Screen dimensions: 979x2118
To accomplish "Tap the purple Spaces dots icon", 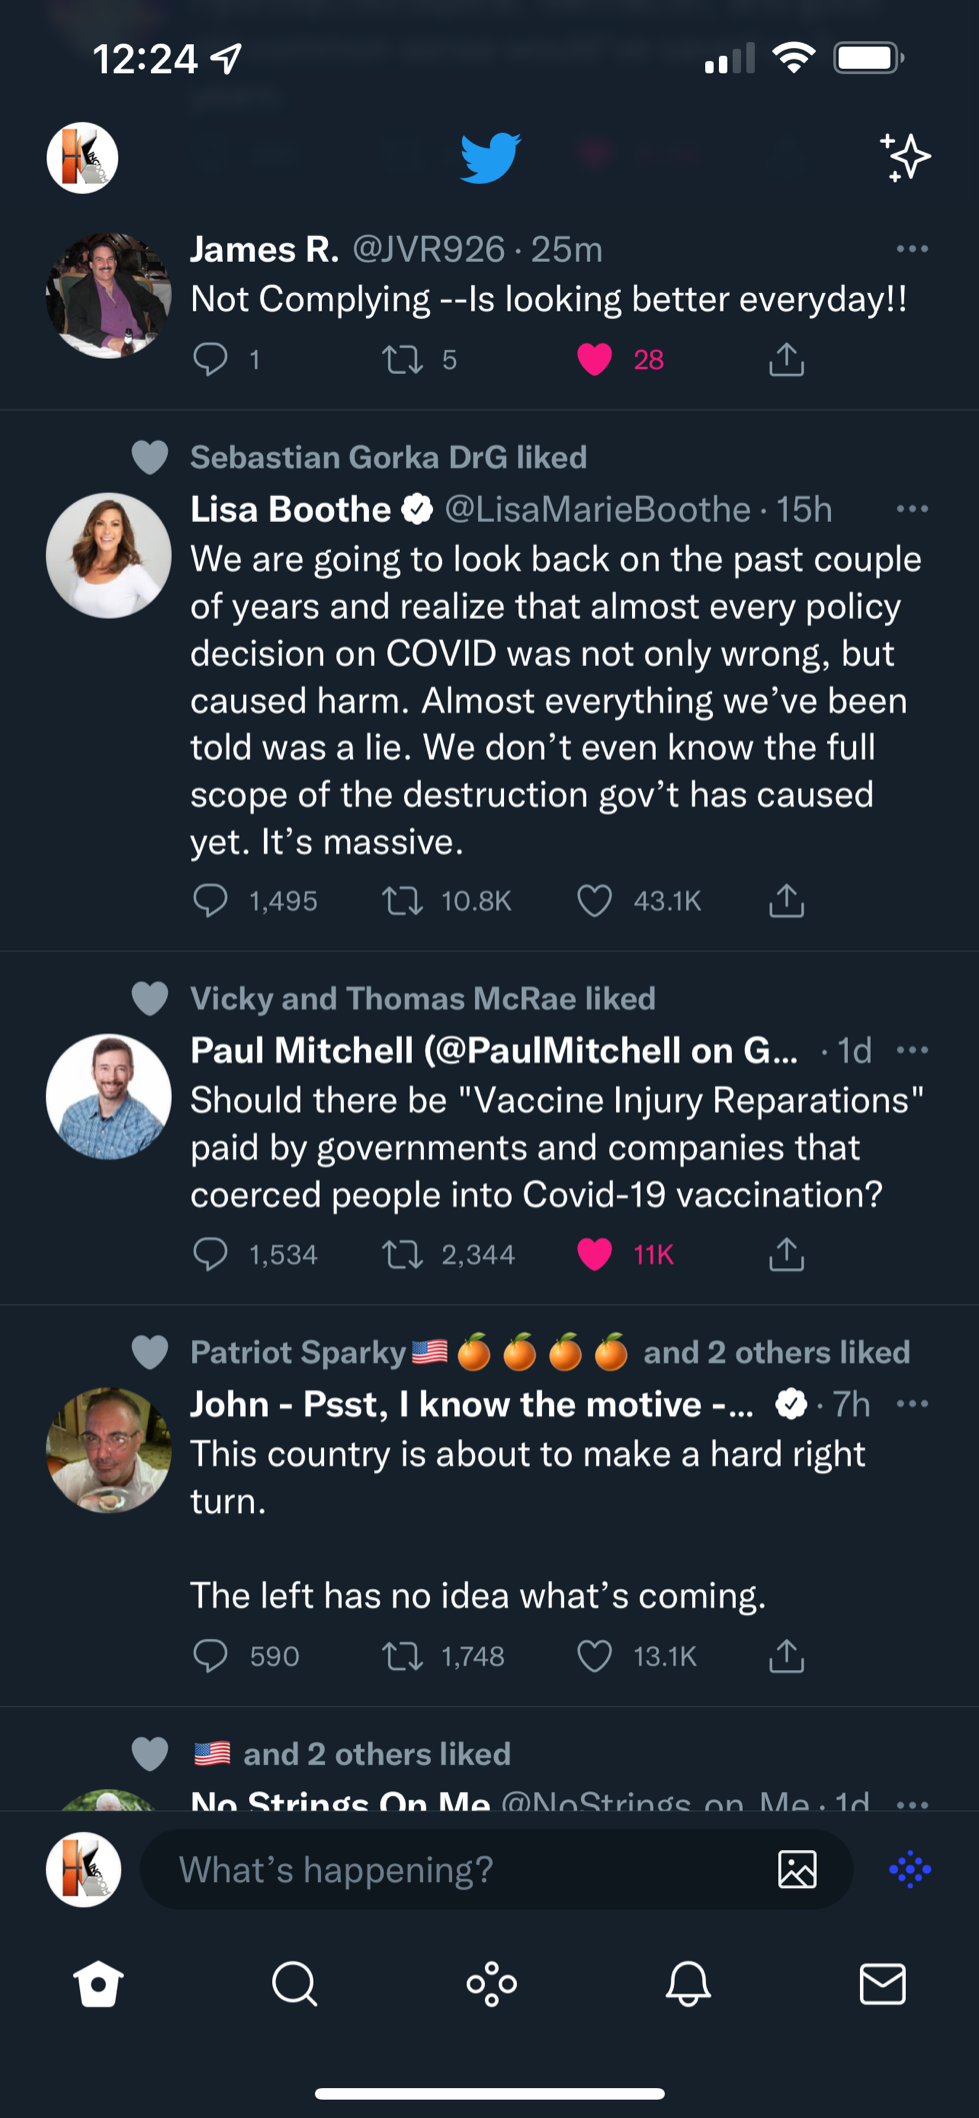I will [x=910, y=1869].
